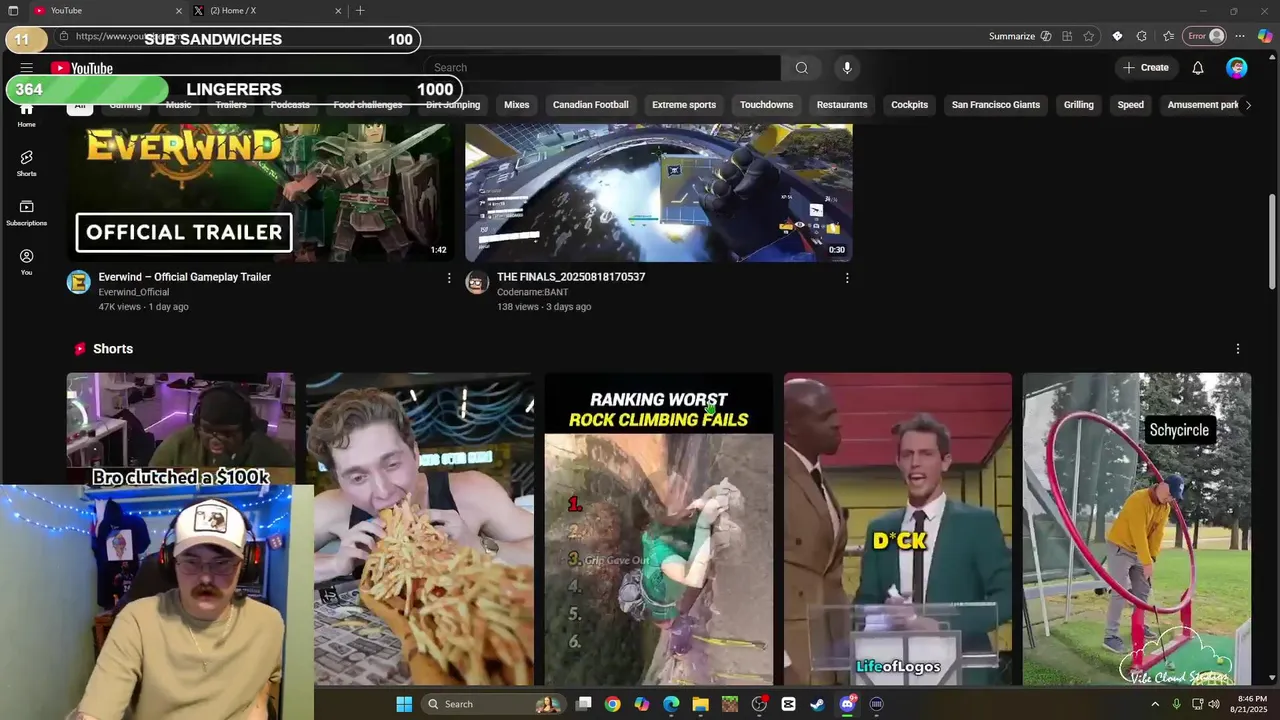This screenshot has width=1280, height=720.
Task: Open the You page in sidebar
Action: [26, 262]
